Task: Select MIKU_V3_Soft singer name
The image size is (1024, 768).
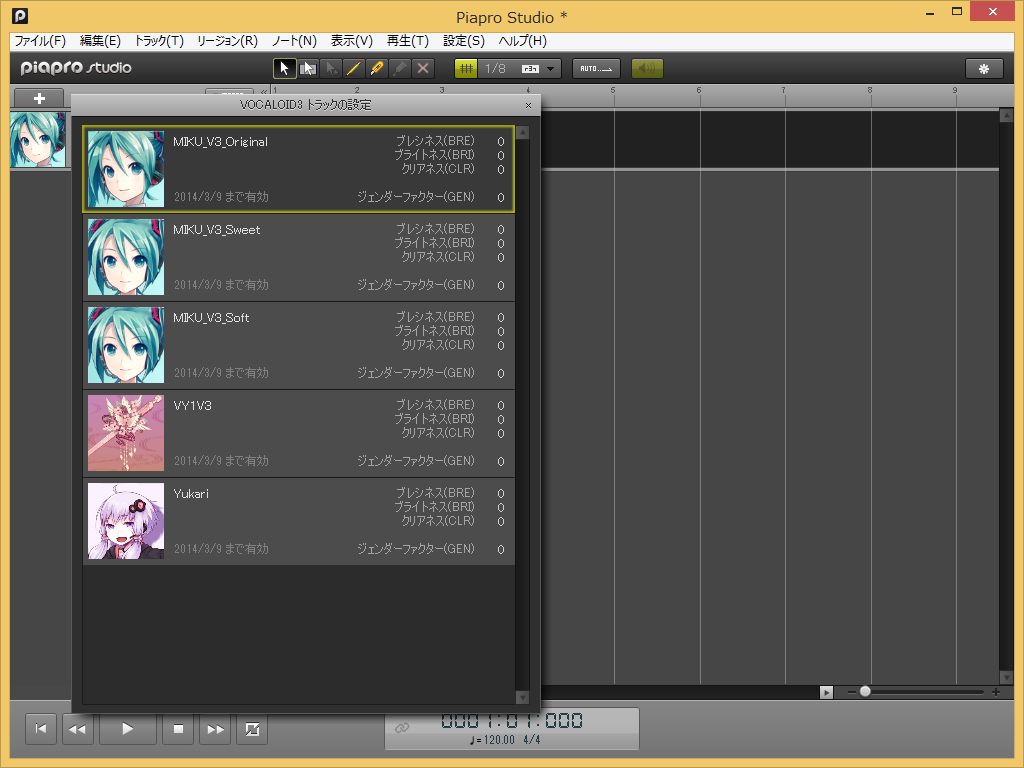Action: pos(211,318)
